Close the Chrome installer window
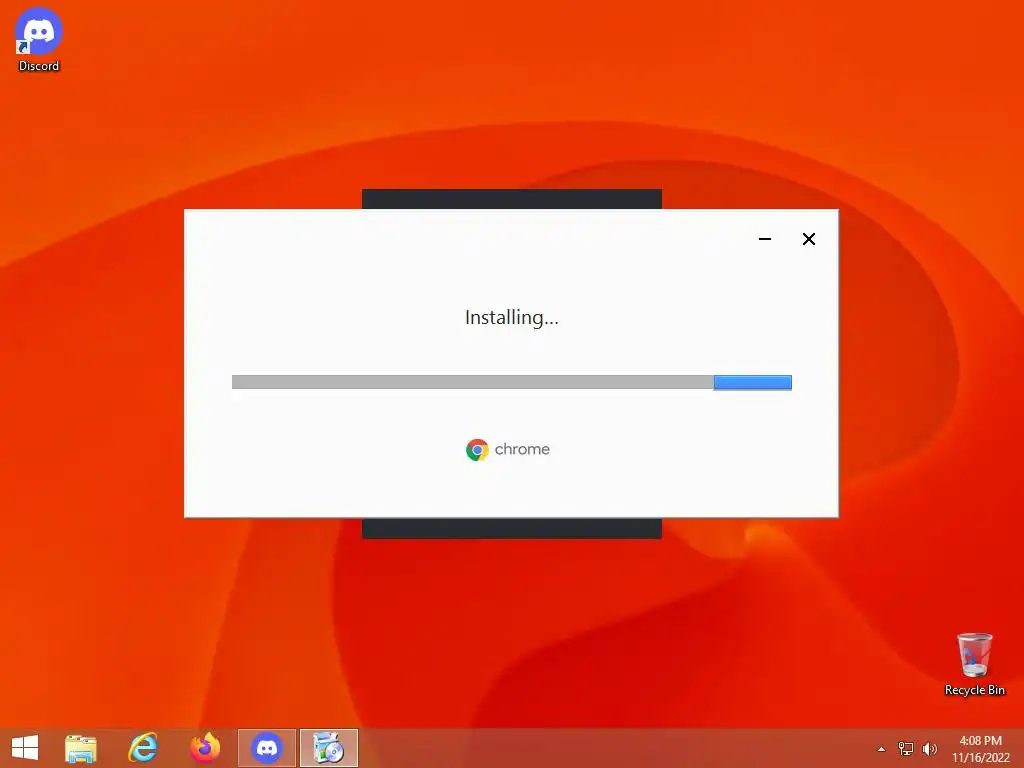 808,239
